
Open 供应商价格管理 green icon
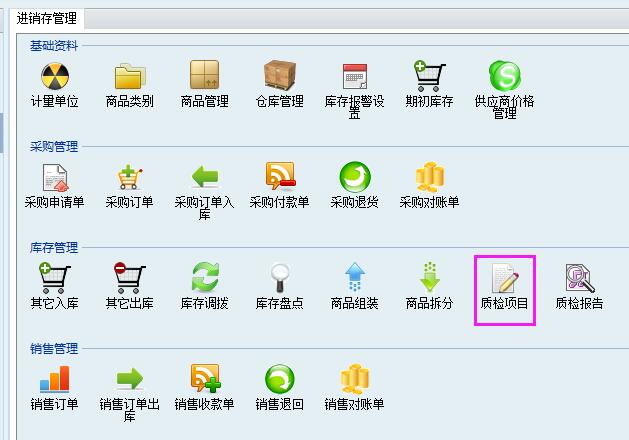point(504,76)
